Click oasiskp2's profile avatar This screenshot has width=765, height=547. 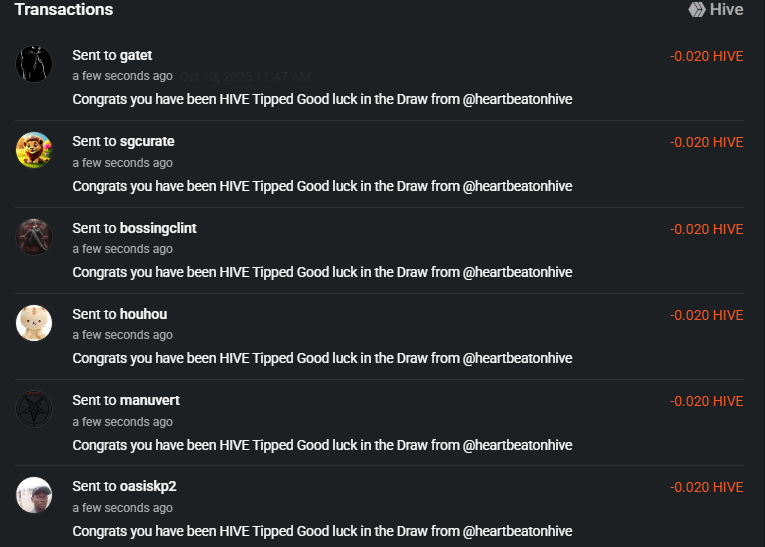(x=34, y=494)
